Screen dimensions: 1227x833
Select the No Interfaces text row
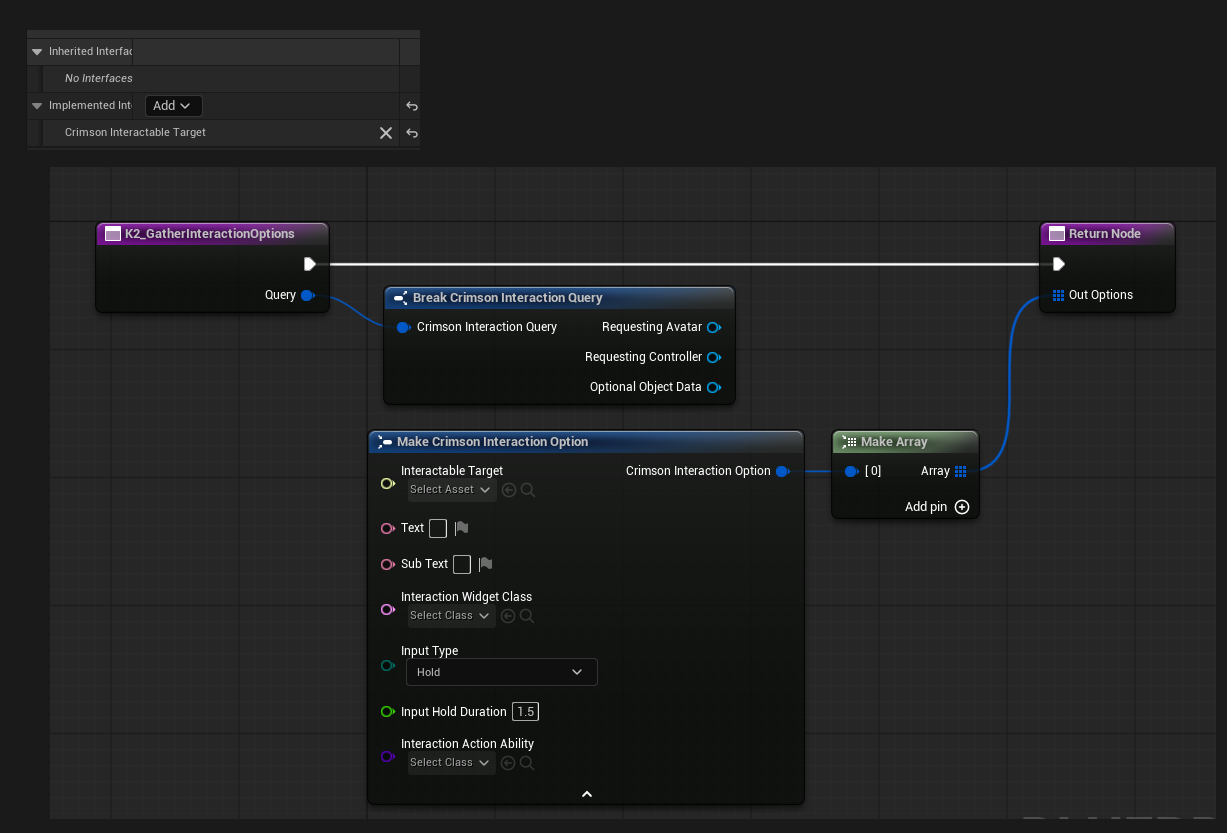(x=98, y=78)
